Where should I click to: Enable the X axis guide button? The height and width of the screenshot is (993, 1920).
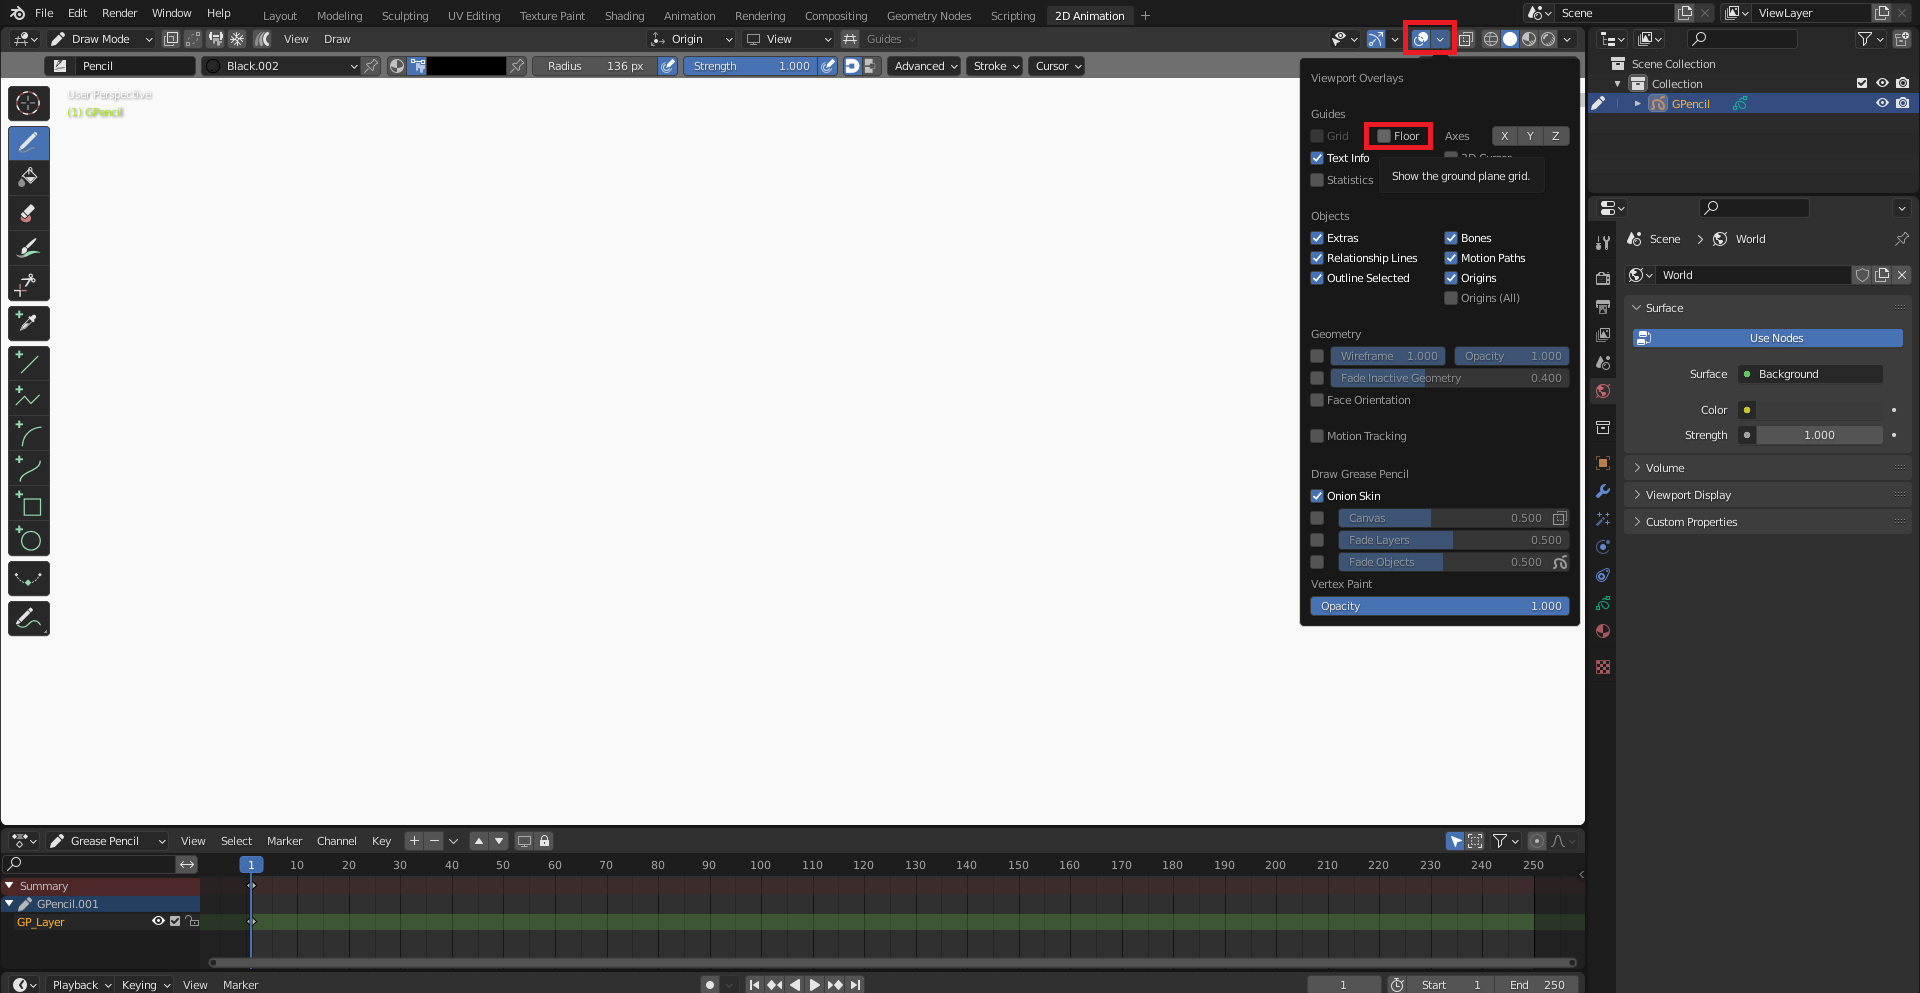coord(1504,136)
